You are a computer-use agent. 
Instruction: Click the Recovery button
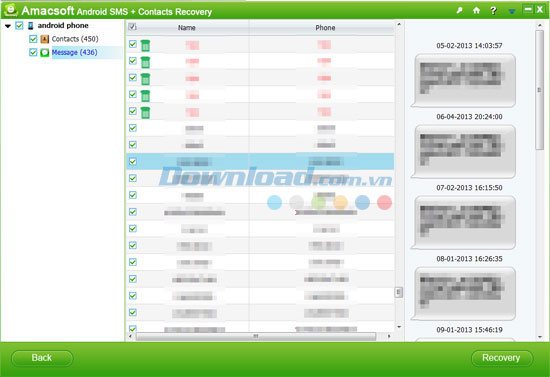[x=502, y=358]
